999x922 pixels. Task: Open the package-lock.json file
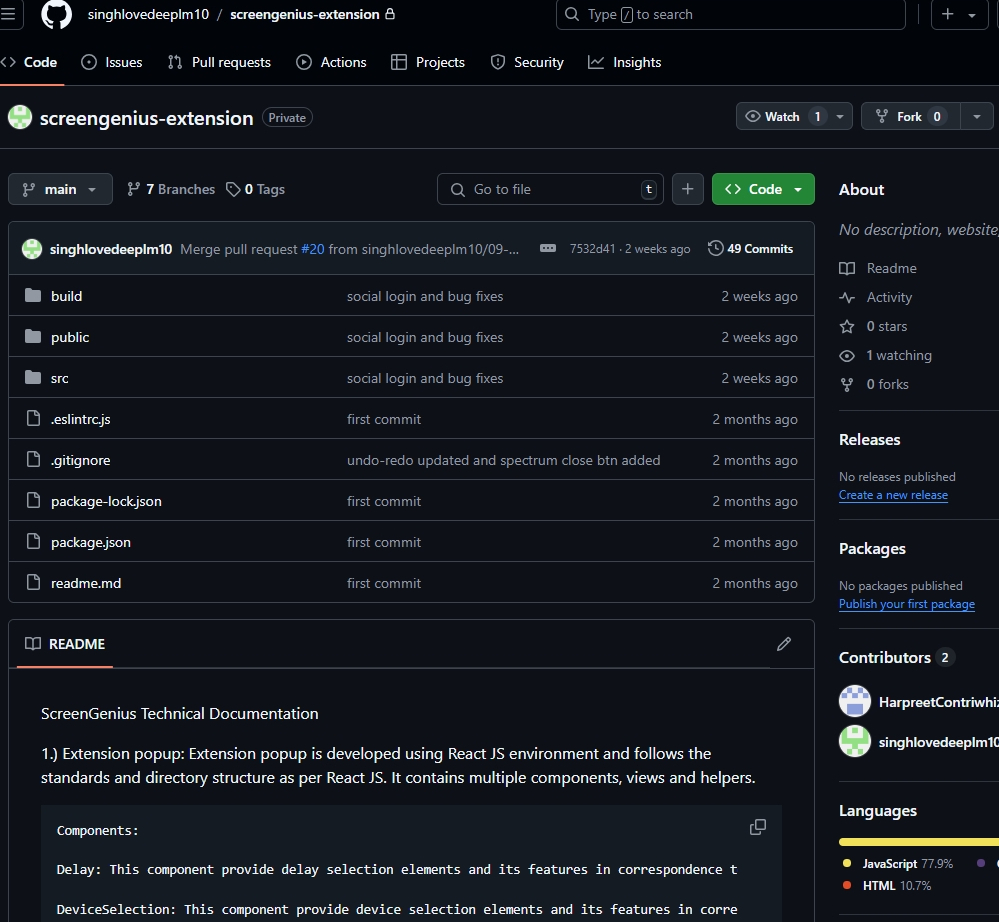pos(106,501)
